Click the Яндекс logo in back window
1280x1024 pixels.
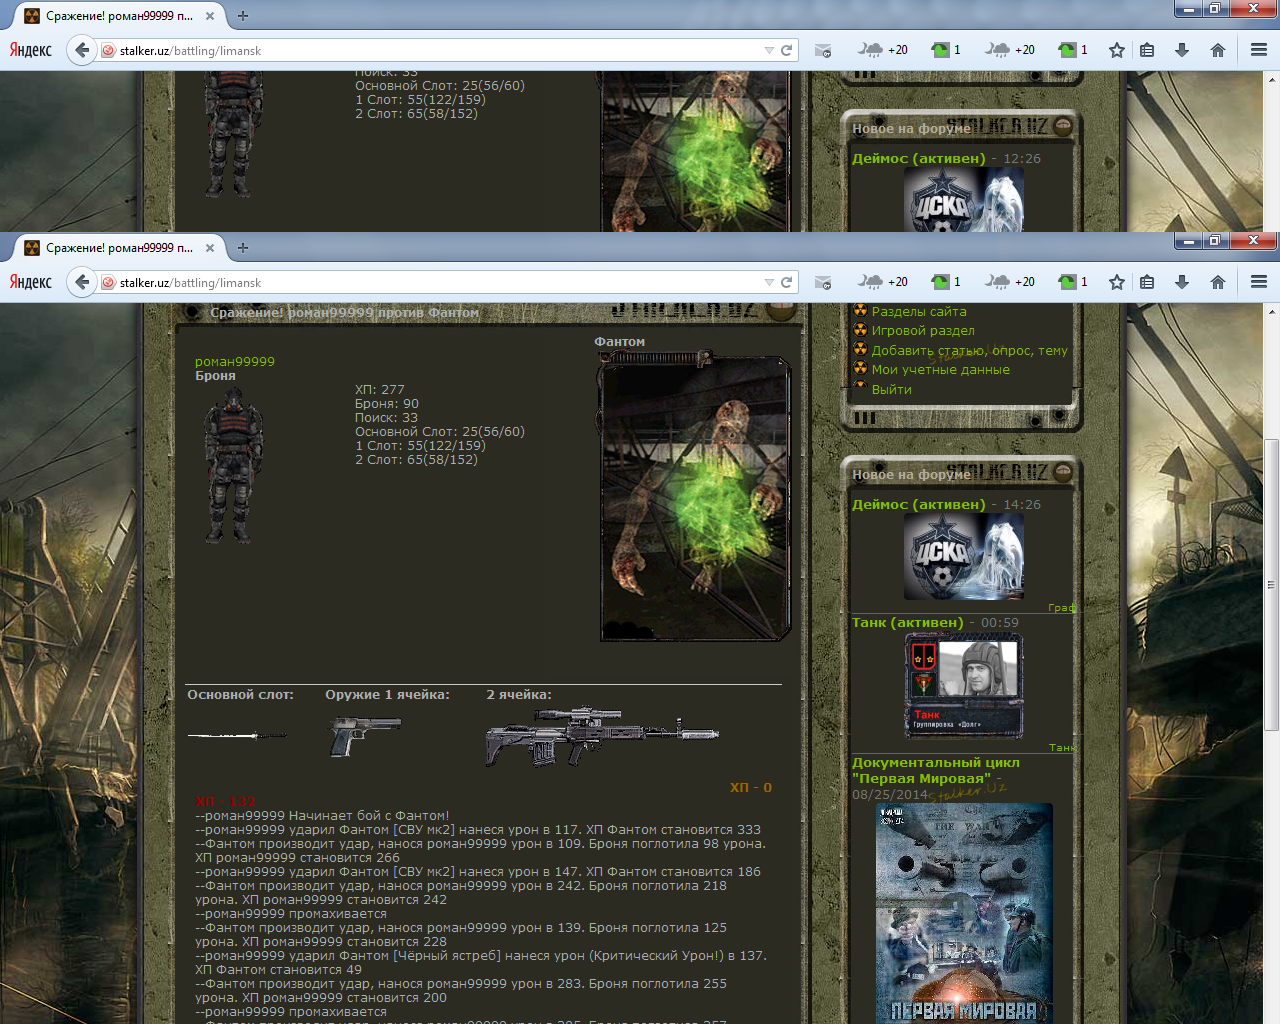click(x=31, y=50)
